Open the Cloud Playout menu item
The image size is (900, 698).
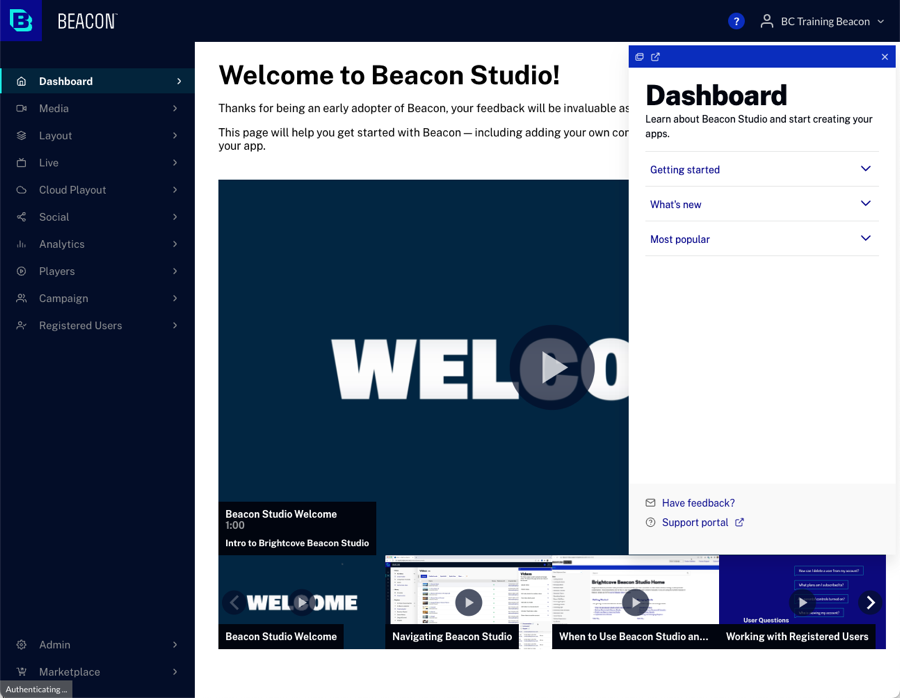coord(98,189)
